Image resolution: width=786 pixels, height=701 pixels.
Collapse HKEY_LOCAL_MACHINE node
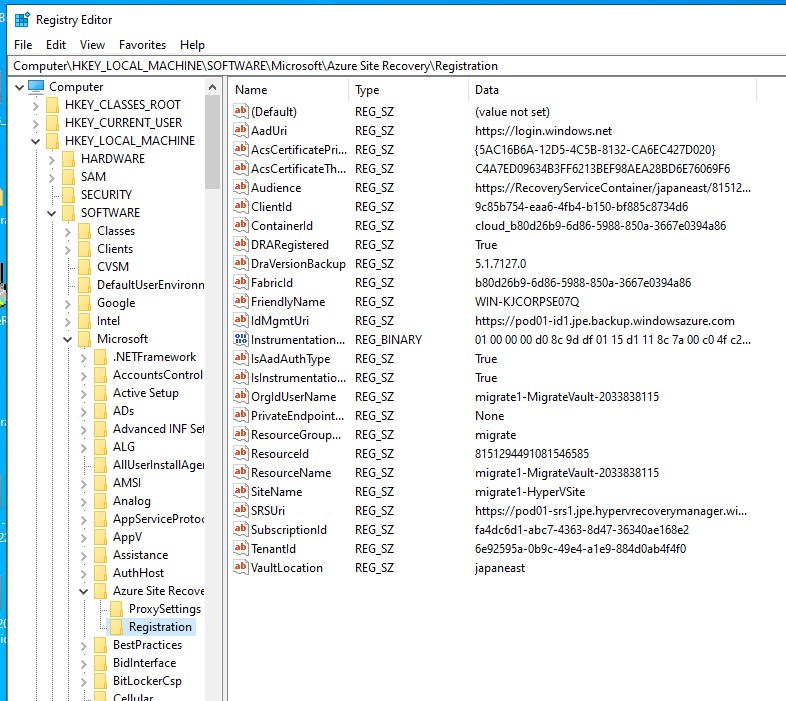pos(36,141)
